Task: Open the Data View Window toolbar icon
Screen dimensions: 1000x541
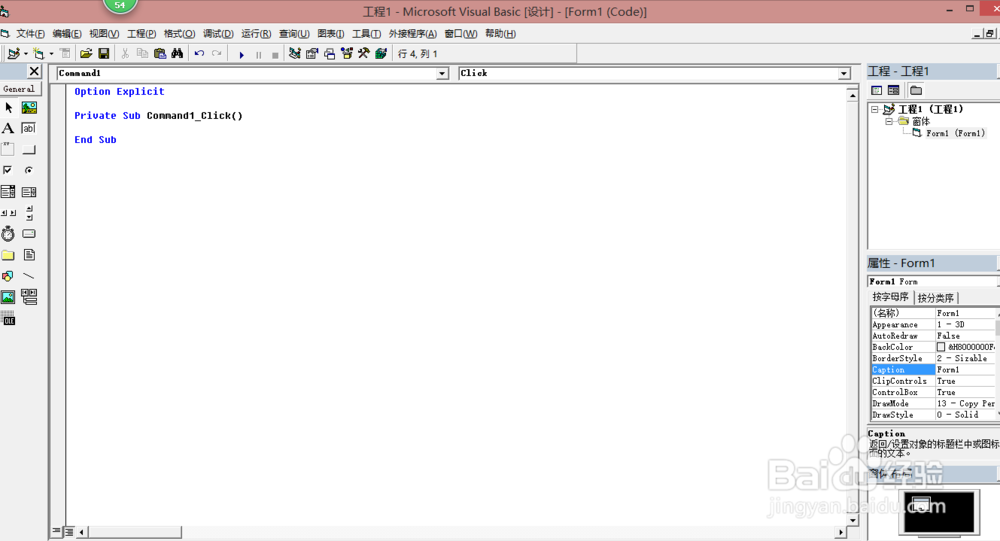Action: tap(381, 54)
